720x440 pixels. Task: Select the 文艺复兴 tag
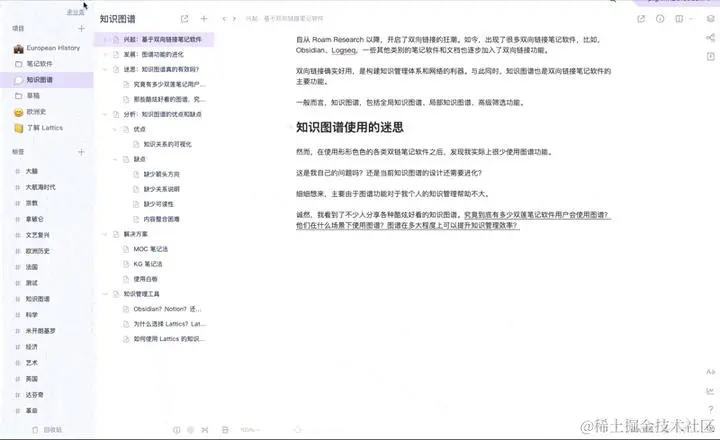pos(38,235)
